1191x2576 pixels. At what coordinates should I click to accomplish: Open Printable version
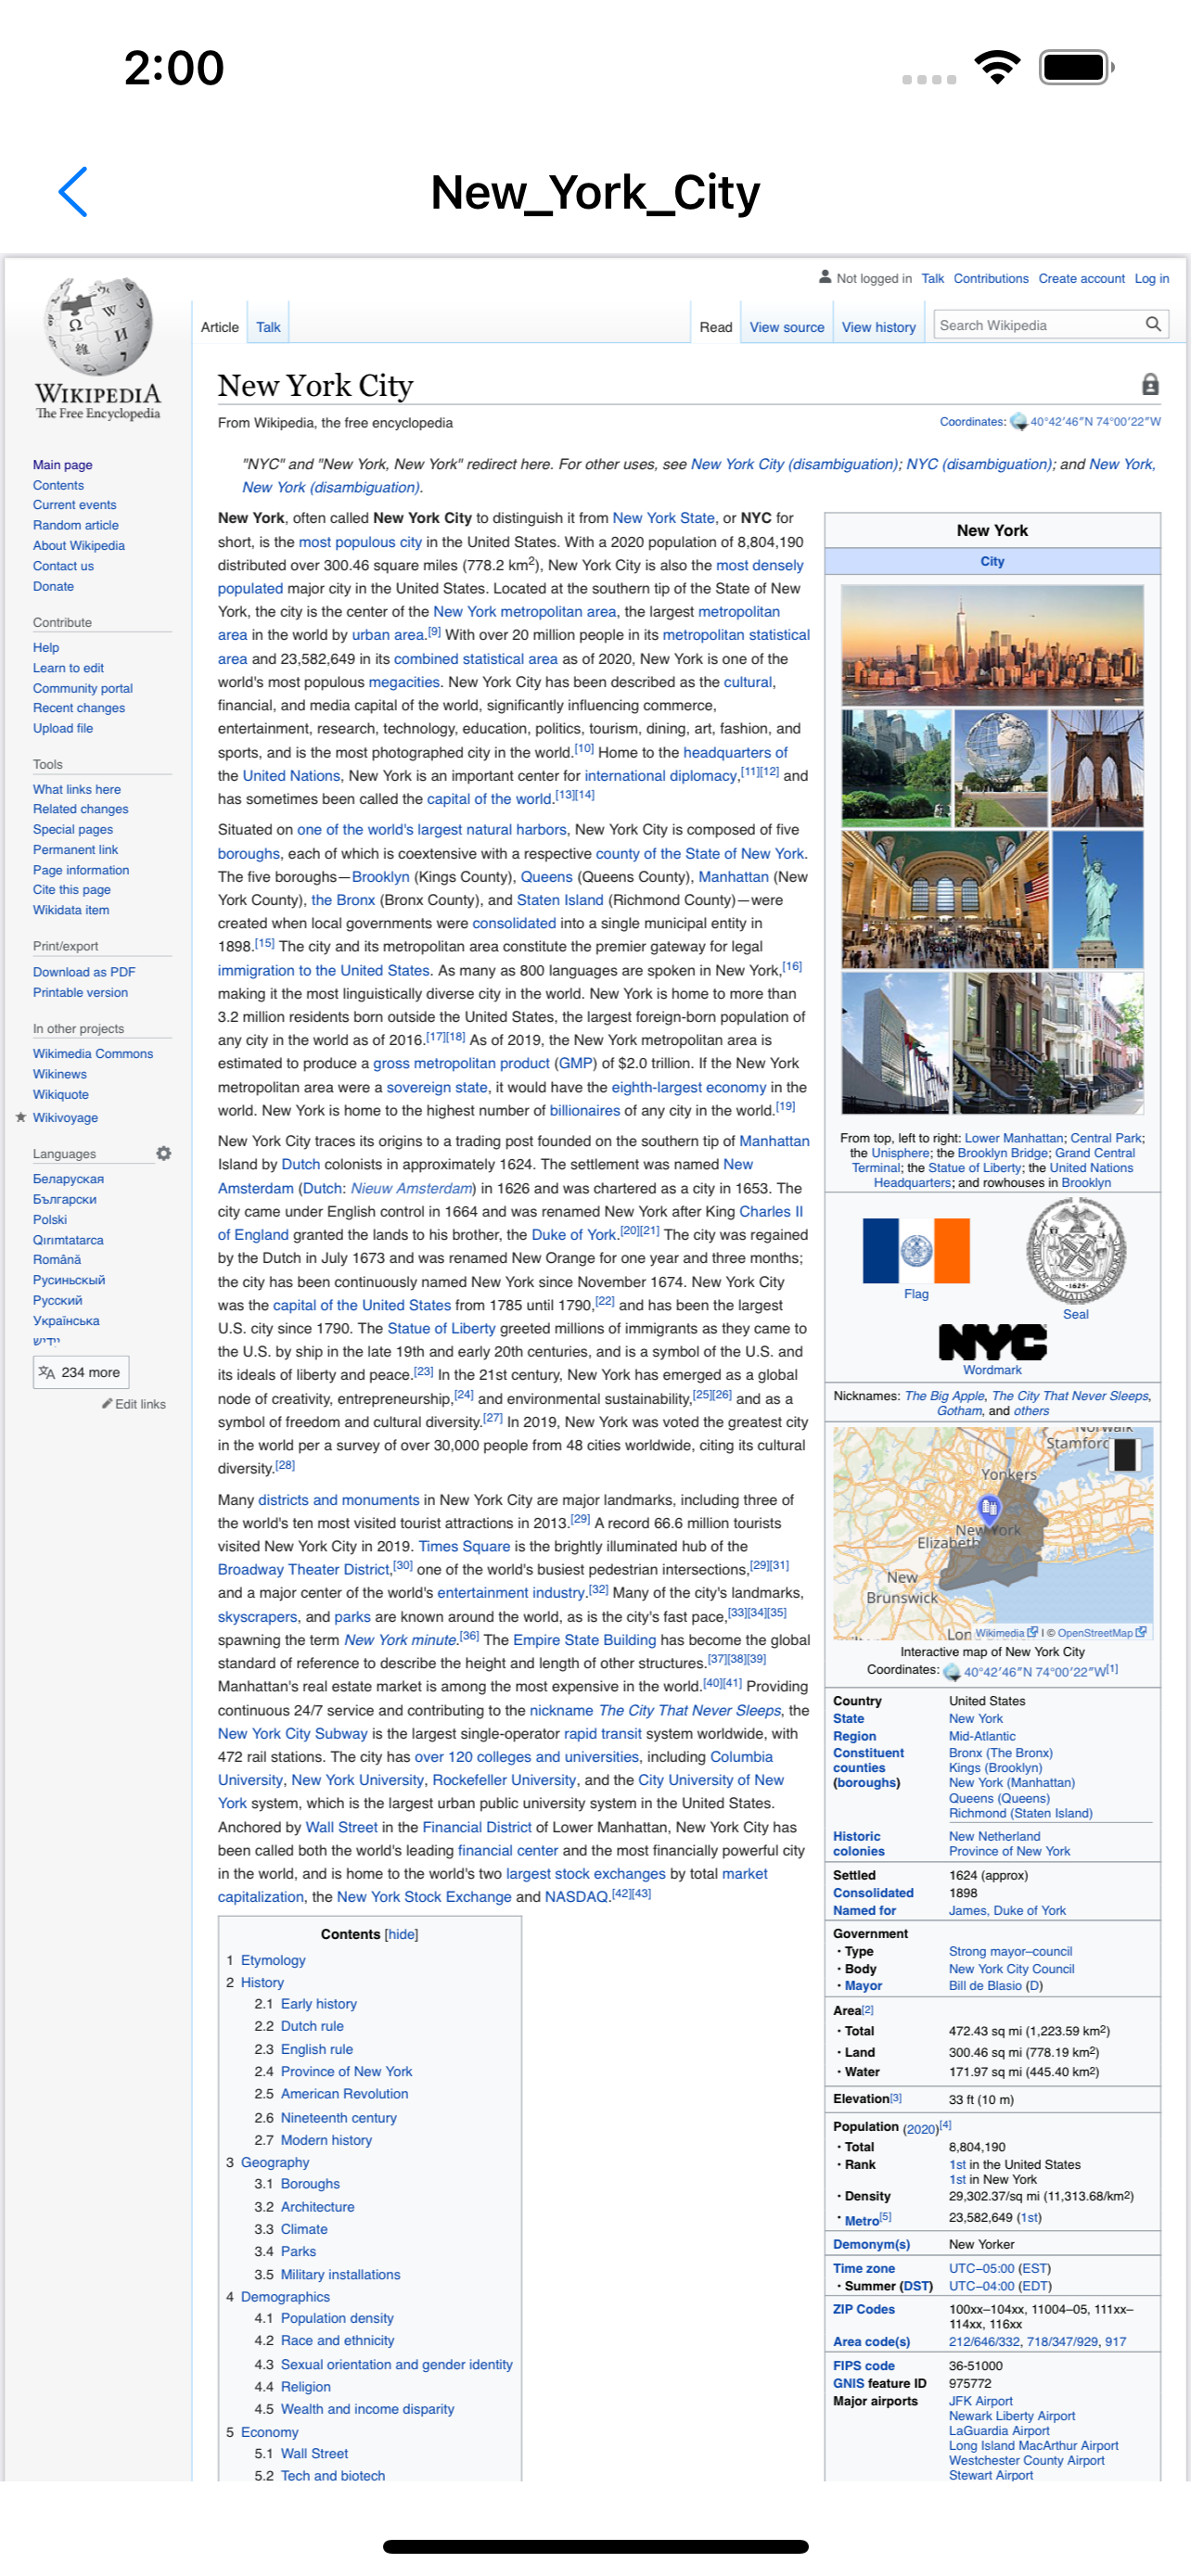tap(80, 992)
